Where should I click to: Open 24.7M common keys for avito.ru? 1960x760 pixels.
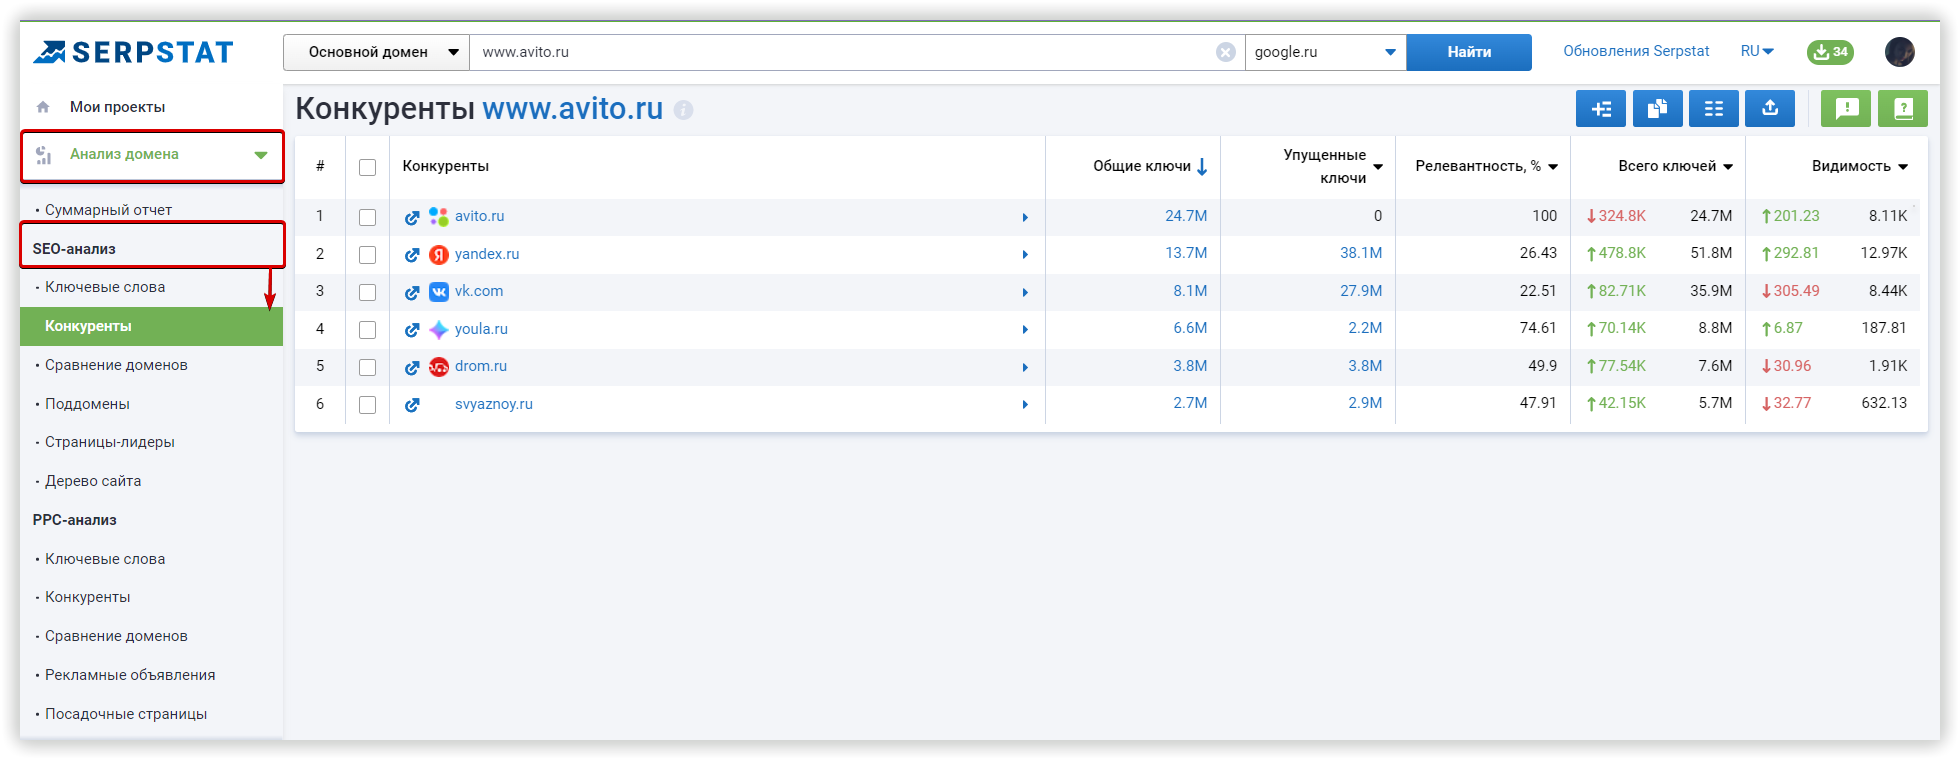click(1186, 216)
